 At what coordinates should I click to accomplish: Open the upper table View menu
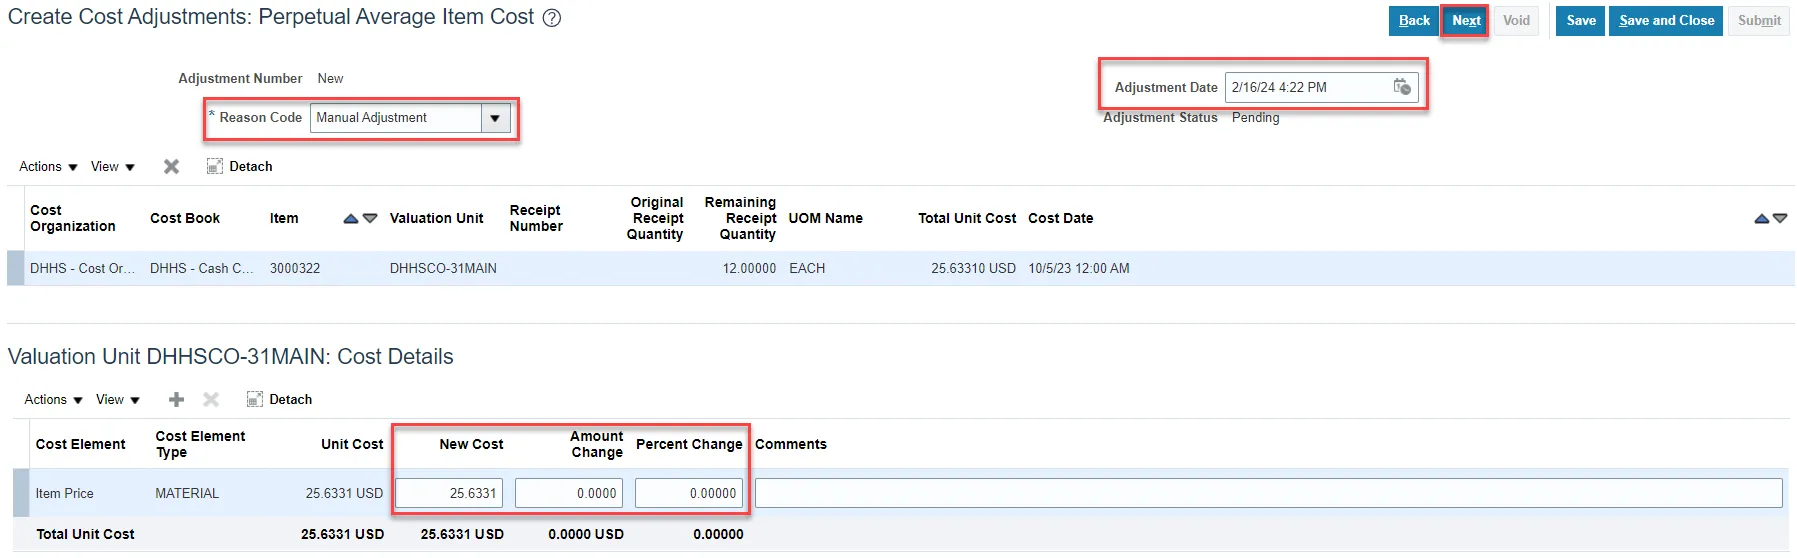[x=113, y=166]
